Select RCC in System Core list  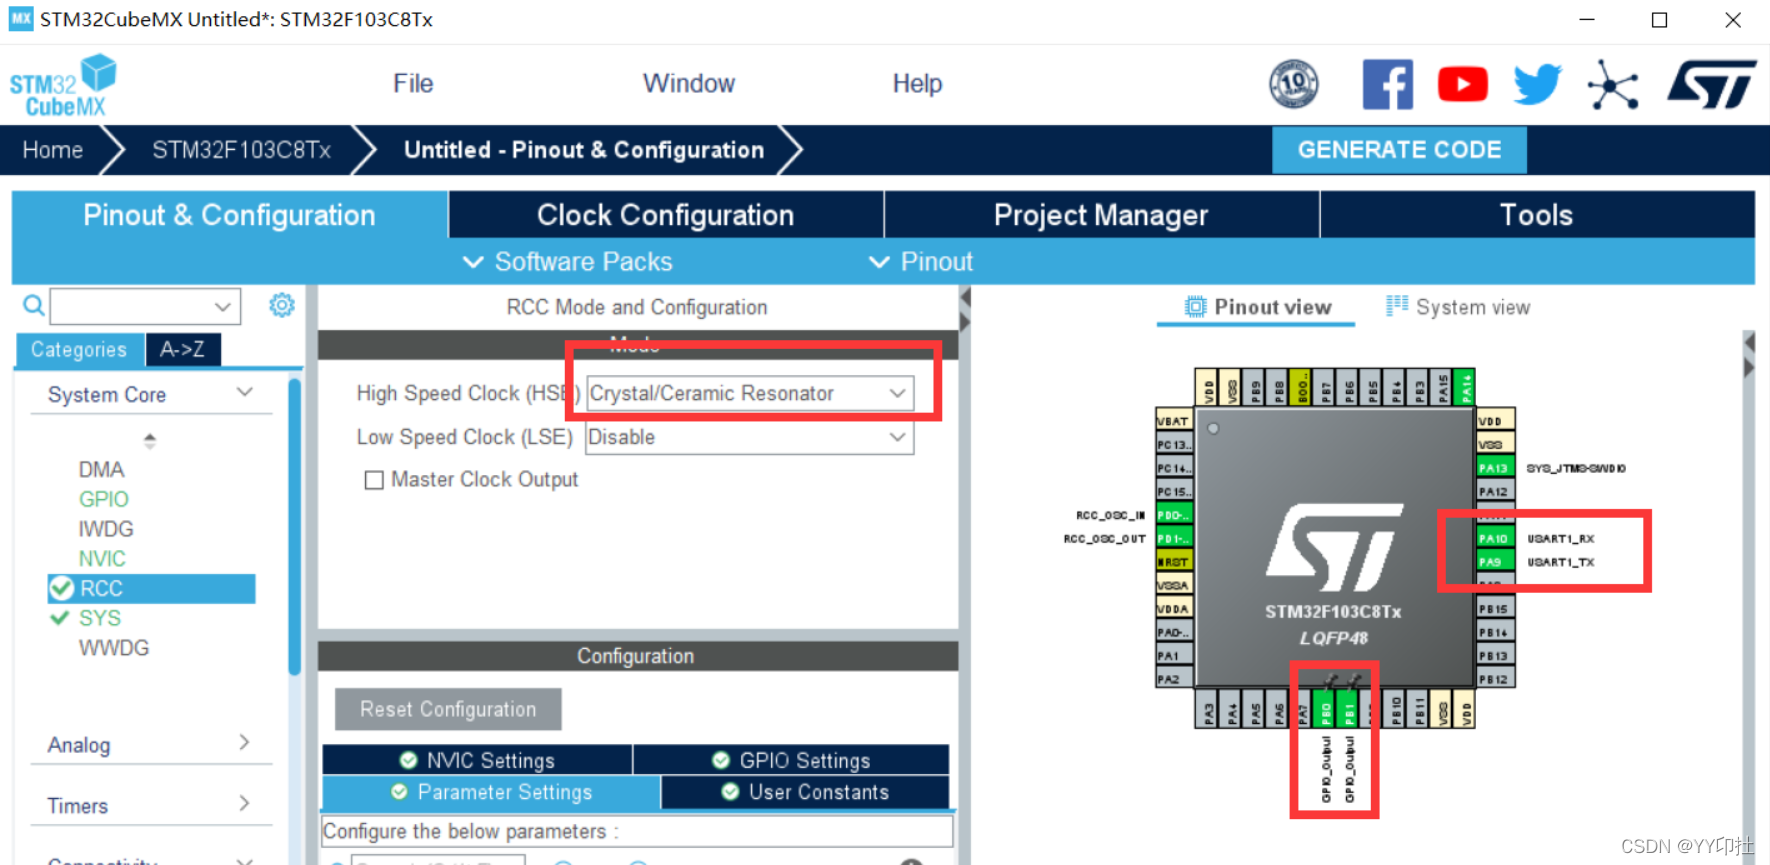[x=152, y=588]
